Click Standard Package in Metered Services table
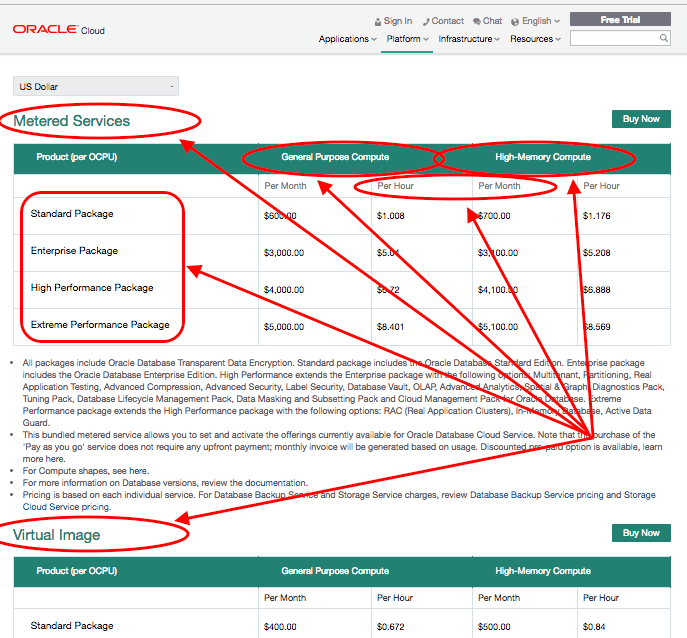The image size is (687, 638). pyautogui.click(x=72, y=214)
